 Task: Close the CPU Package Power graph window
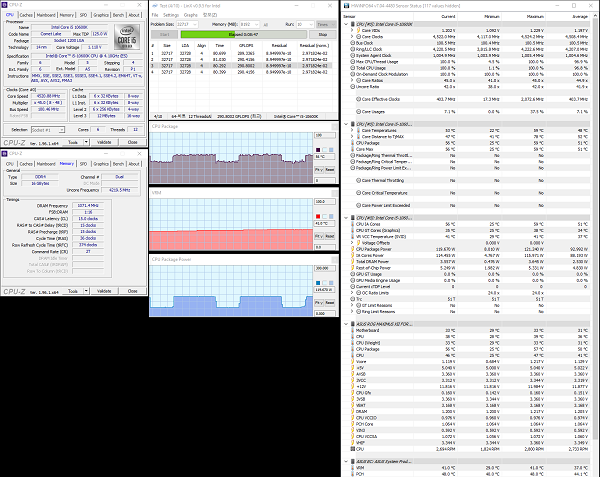(x=334, y=260)
